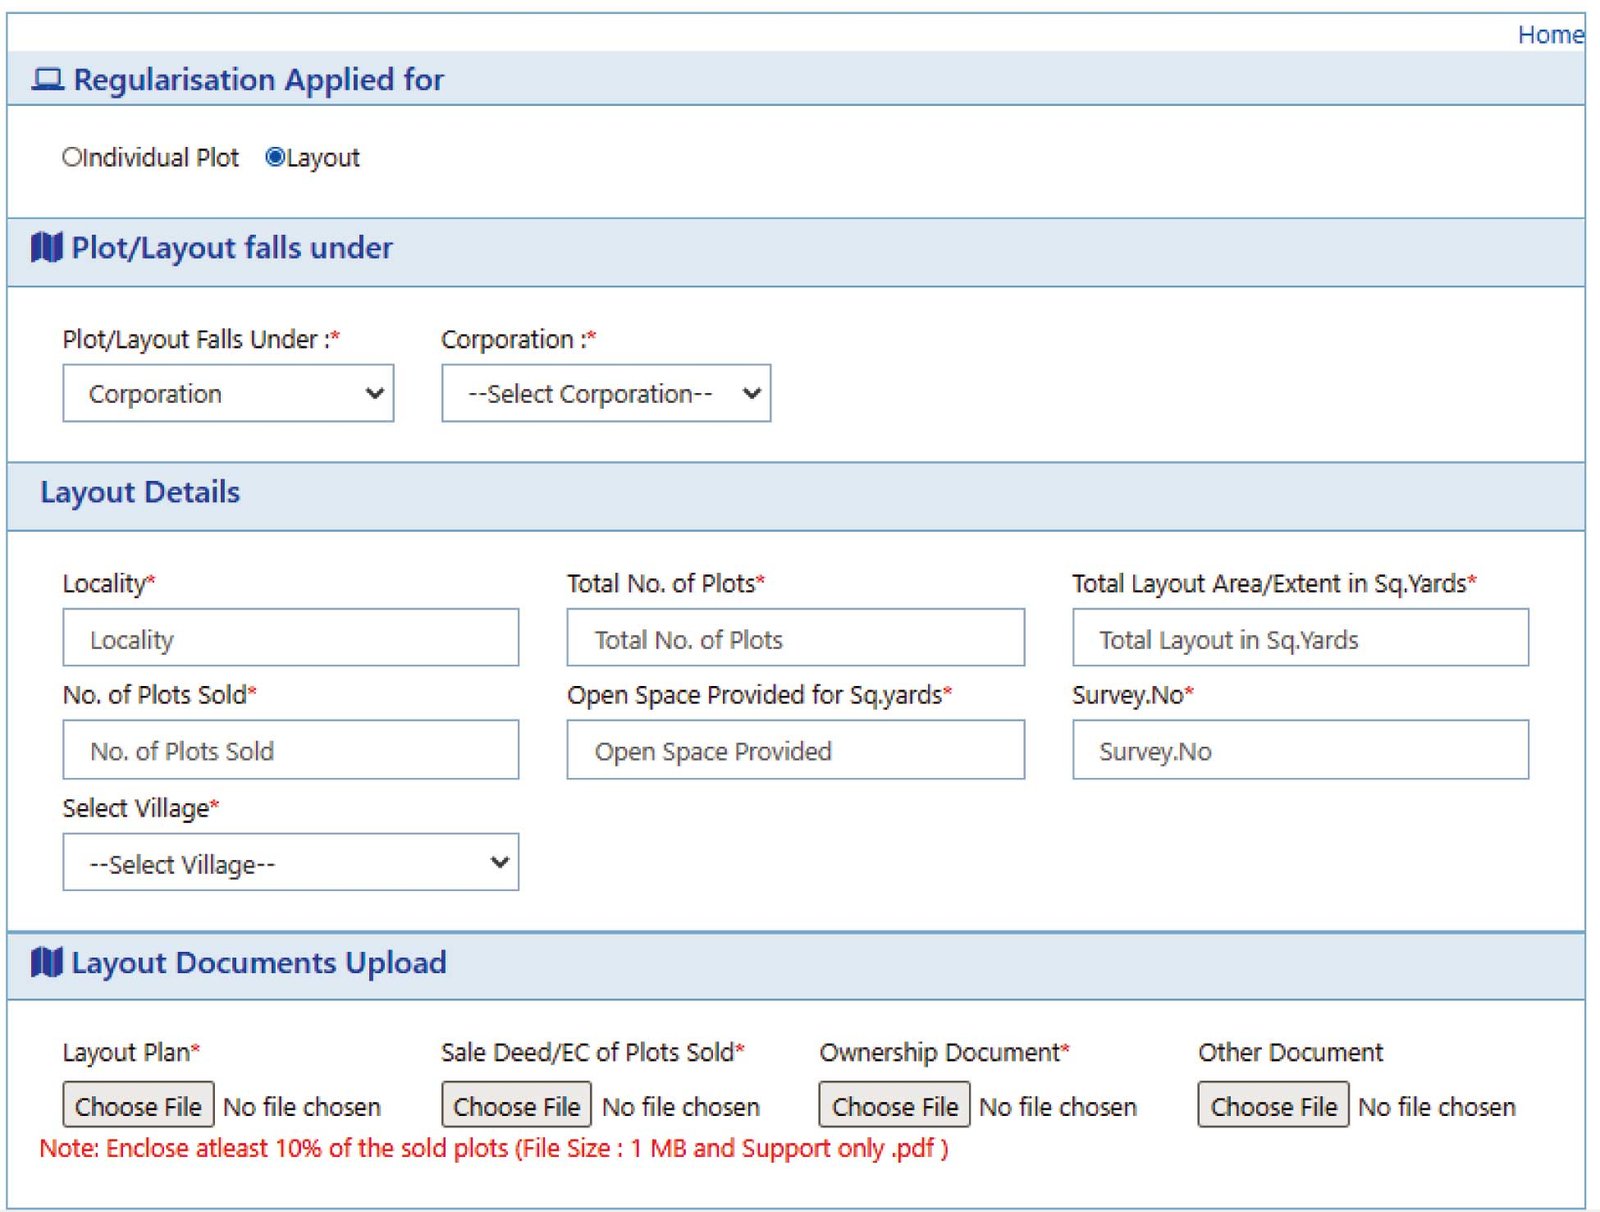Image resolution: width=1600 pixels, height=1212 pixels.
Task: Open the Plot/Layout Falls Under dropdown
Action: pyautogui.click(x=228, y=393)
